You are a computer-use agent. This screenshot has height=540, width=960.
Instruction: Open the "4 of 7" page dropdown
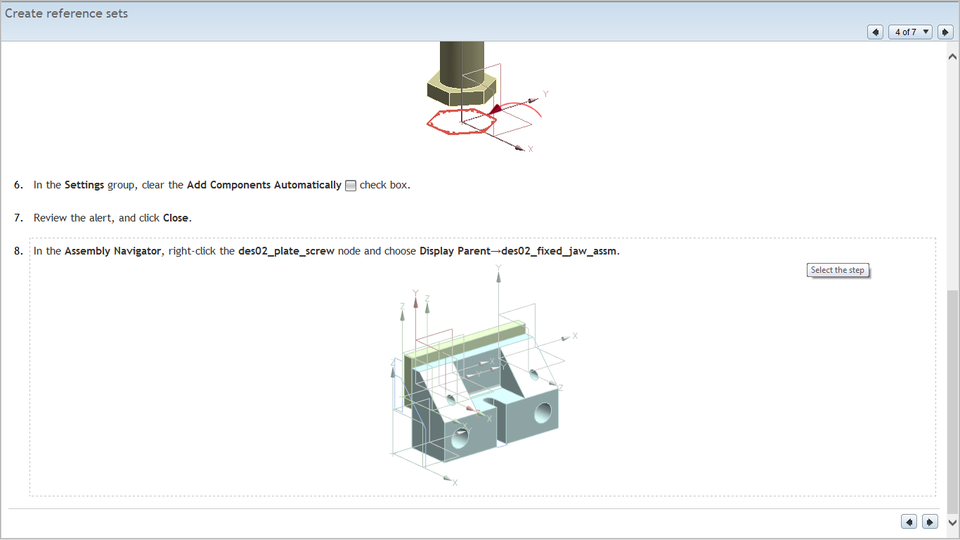point(910,32)
